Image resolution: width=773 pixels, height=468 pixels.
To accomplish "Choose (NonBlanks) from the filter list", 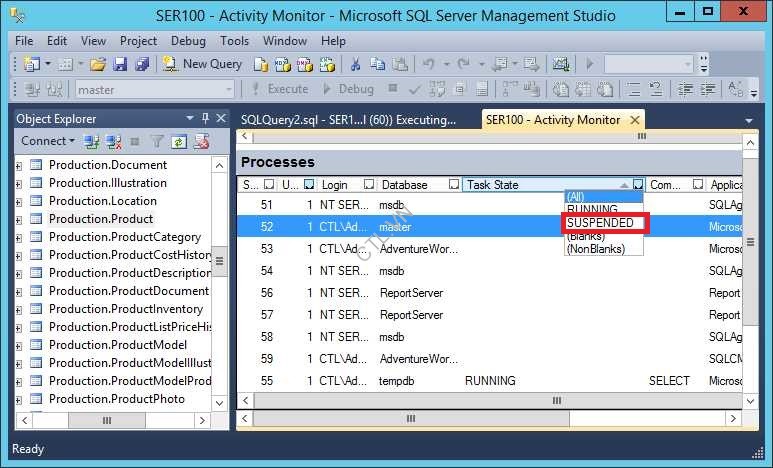I will [596, 249].
